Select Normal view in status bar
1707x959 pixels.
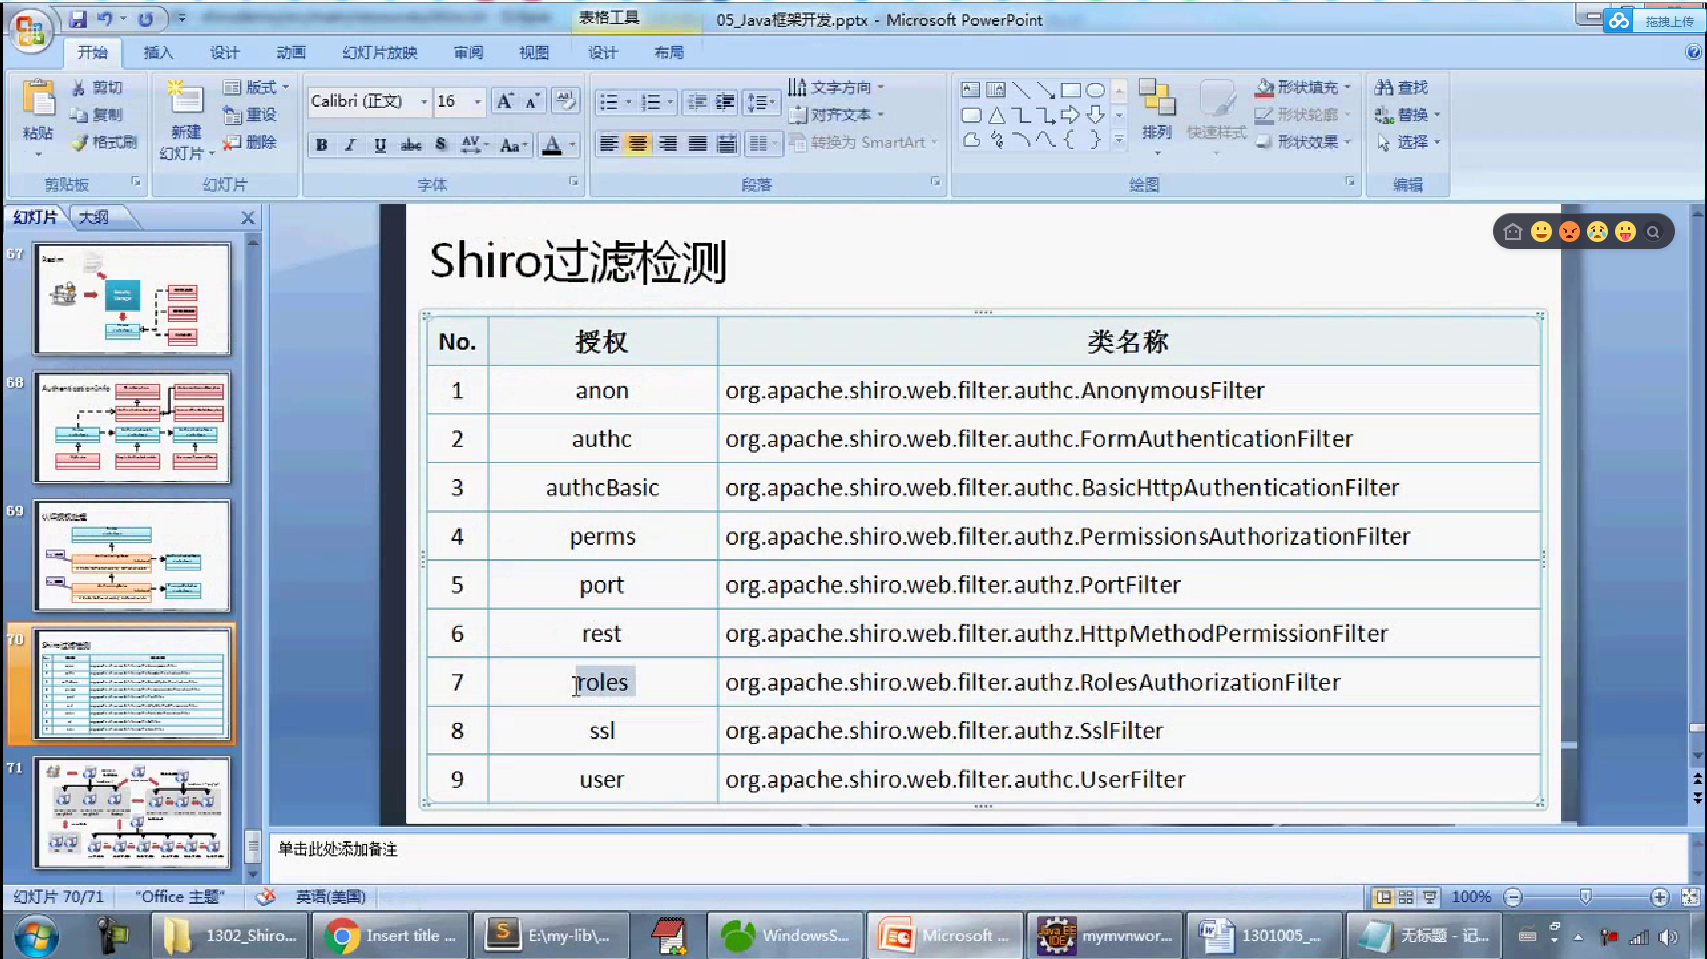pos(1383,897)
